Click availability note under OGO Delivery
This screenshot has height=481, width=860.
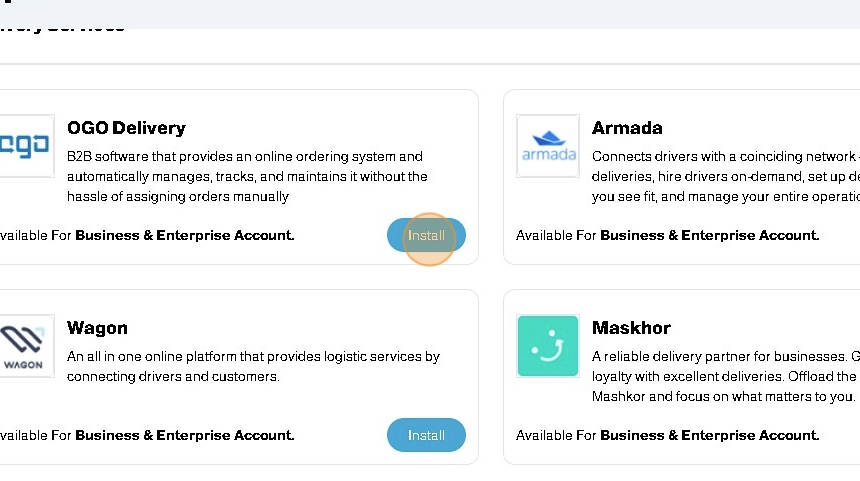(147, 235)
